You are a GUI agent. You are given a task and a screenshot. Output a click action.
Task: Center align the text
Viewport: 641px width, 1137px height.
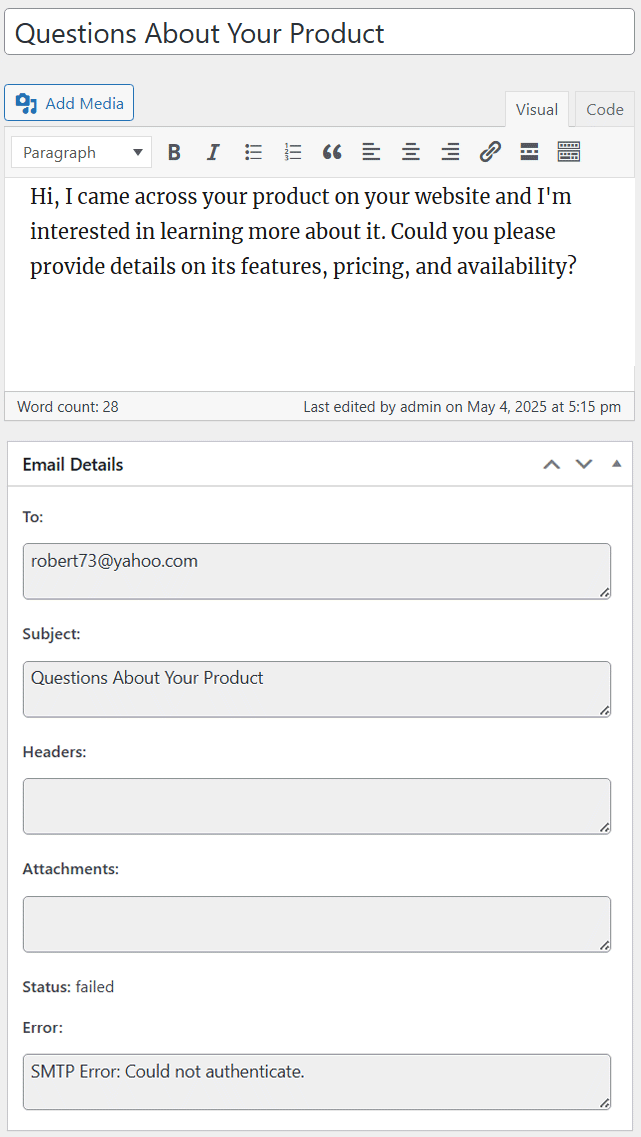411,152
